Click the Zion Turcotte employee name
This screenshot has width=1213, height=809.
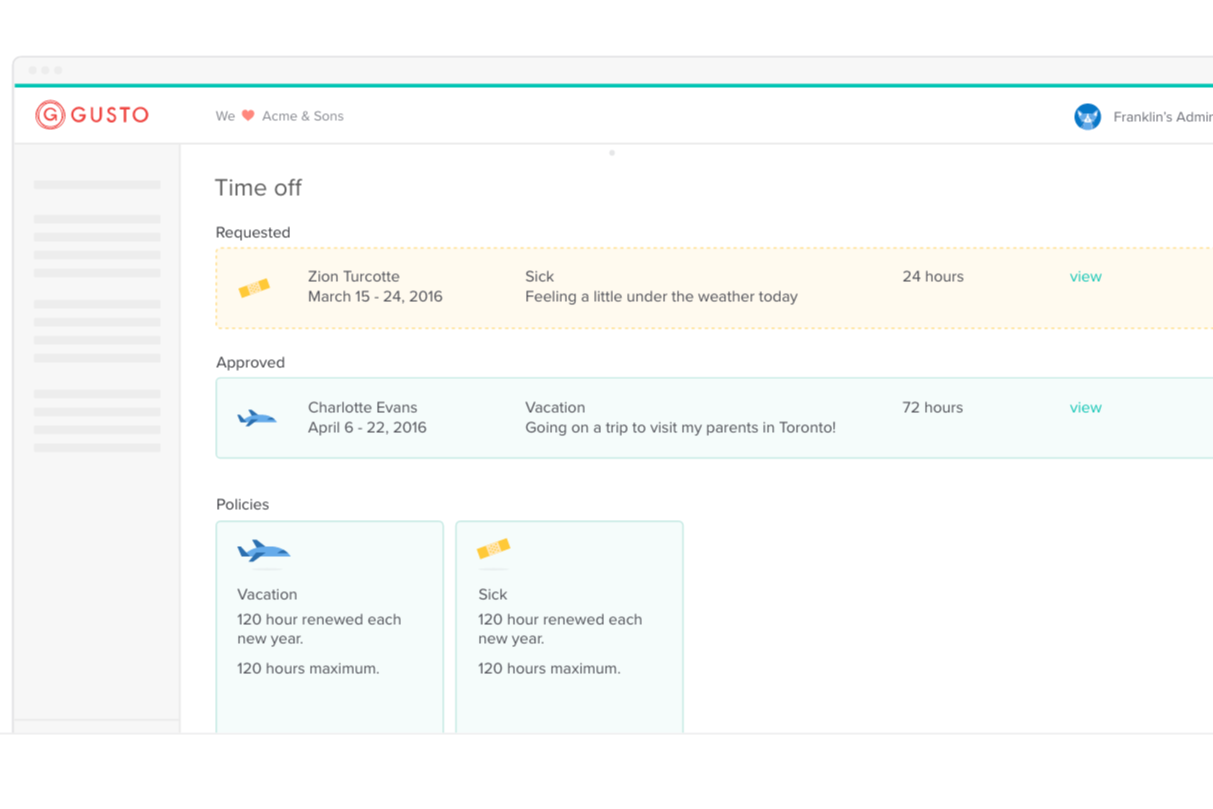[353, 277]
